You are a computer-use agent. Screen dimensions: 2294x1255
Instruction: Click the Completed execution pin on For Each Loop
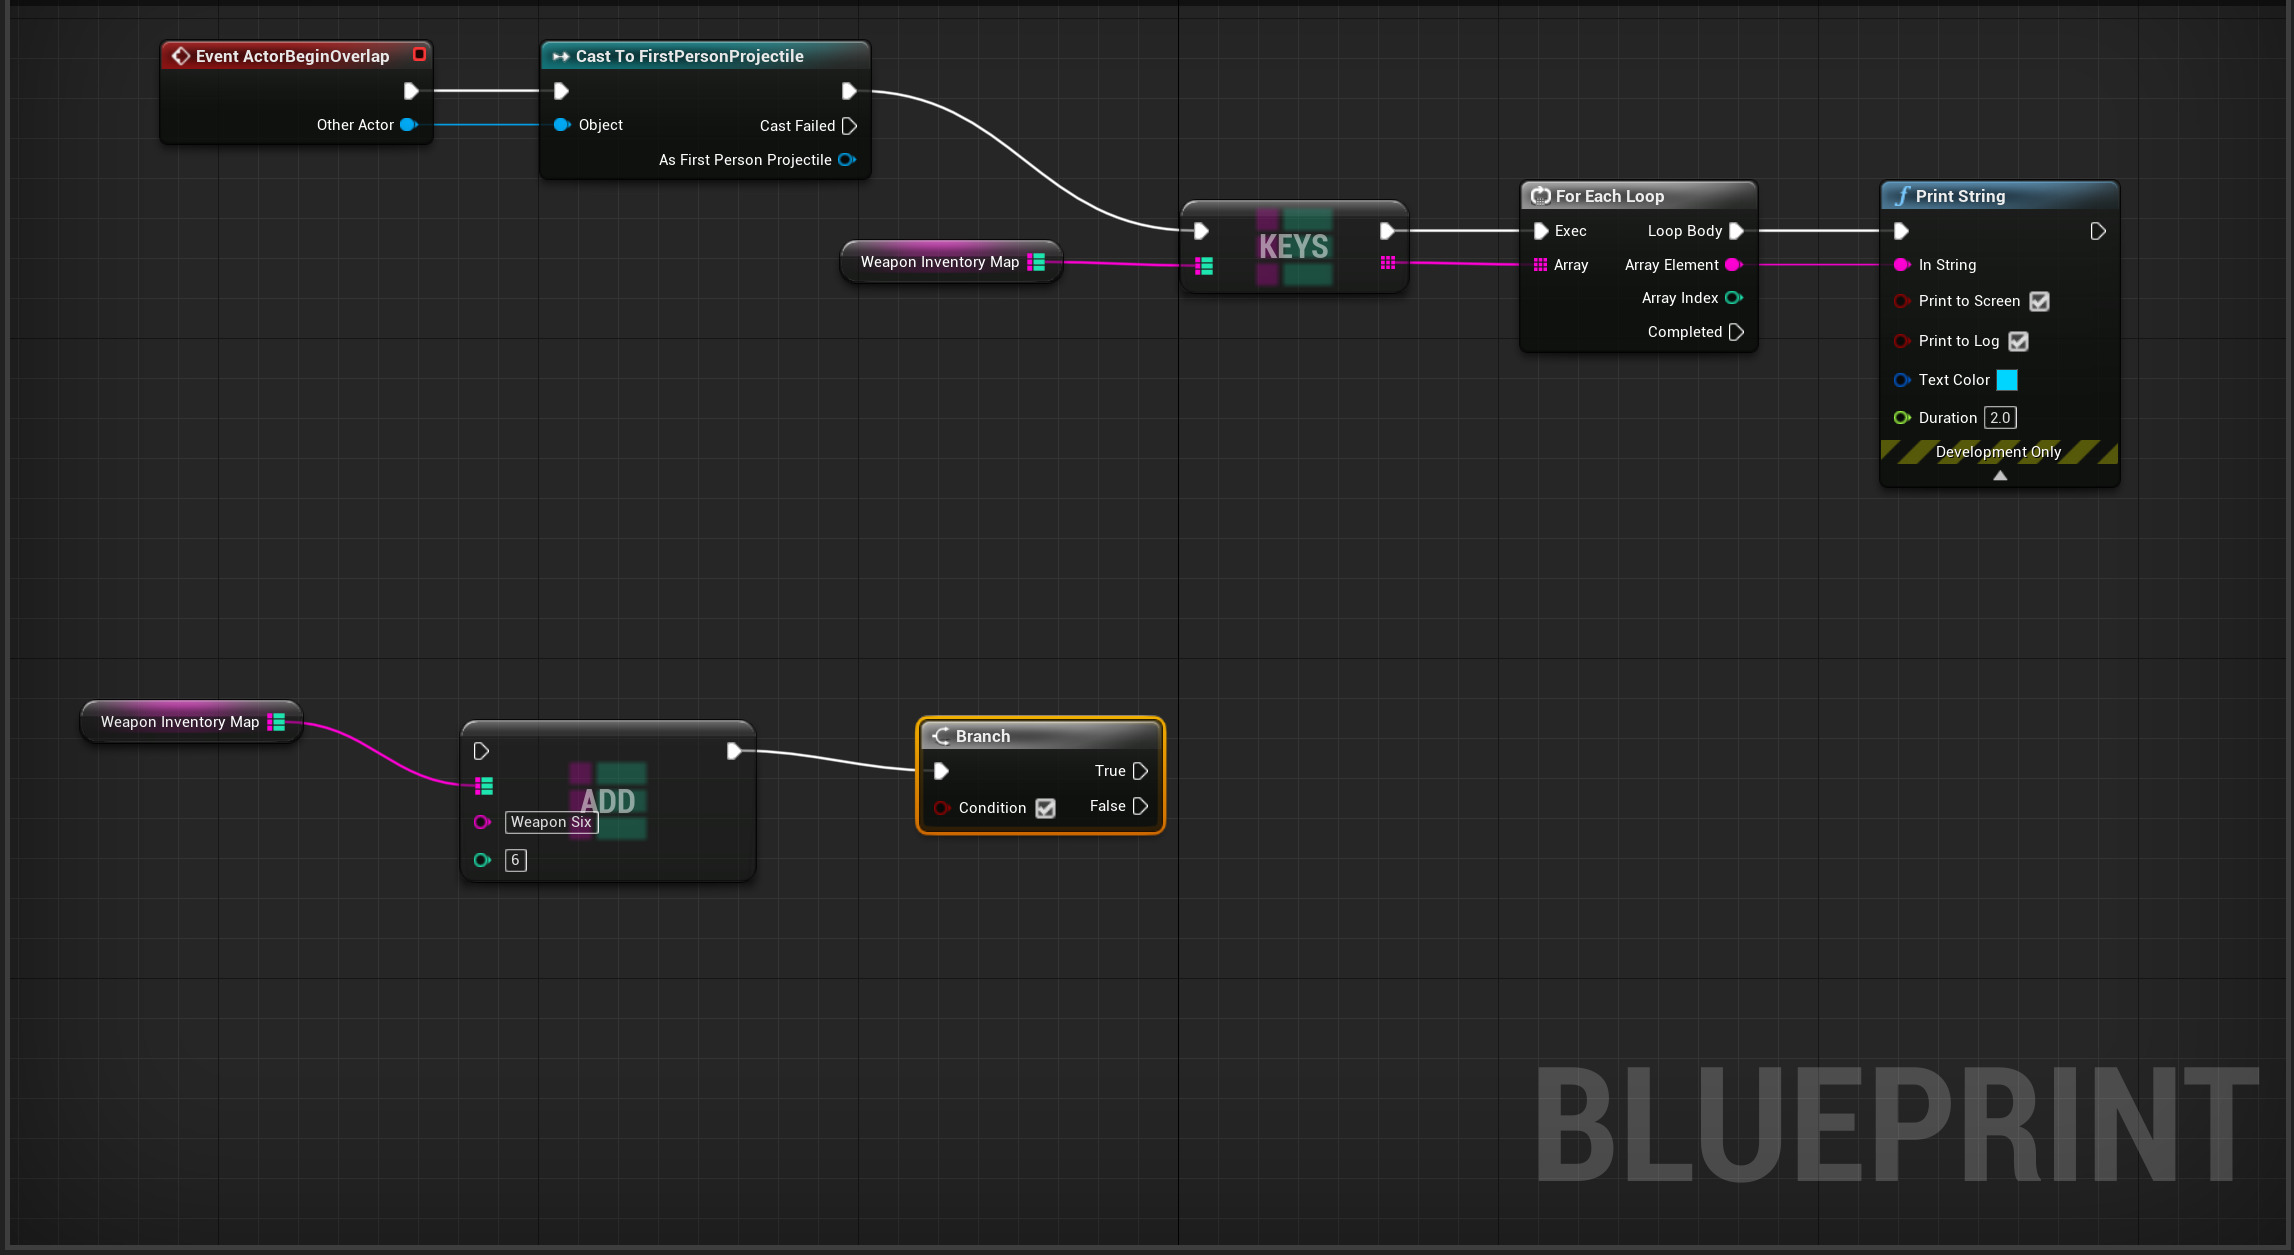1736,332
